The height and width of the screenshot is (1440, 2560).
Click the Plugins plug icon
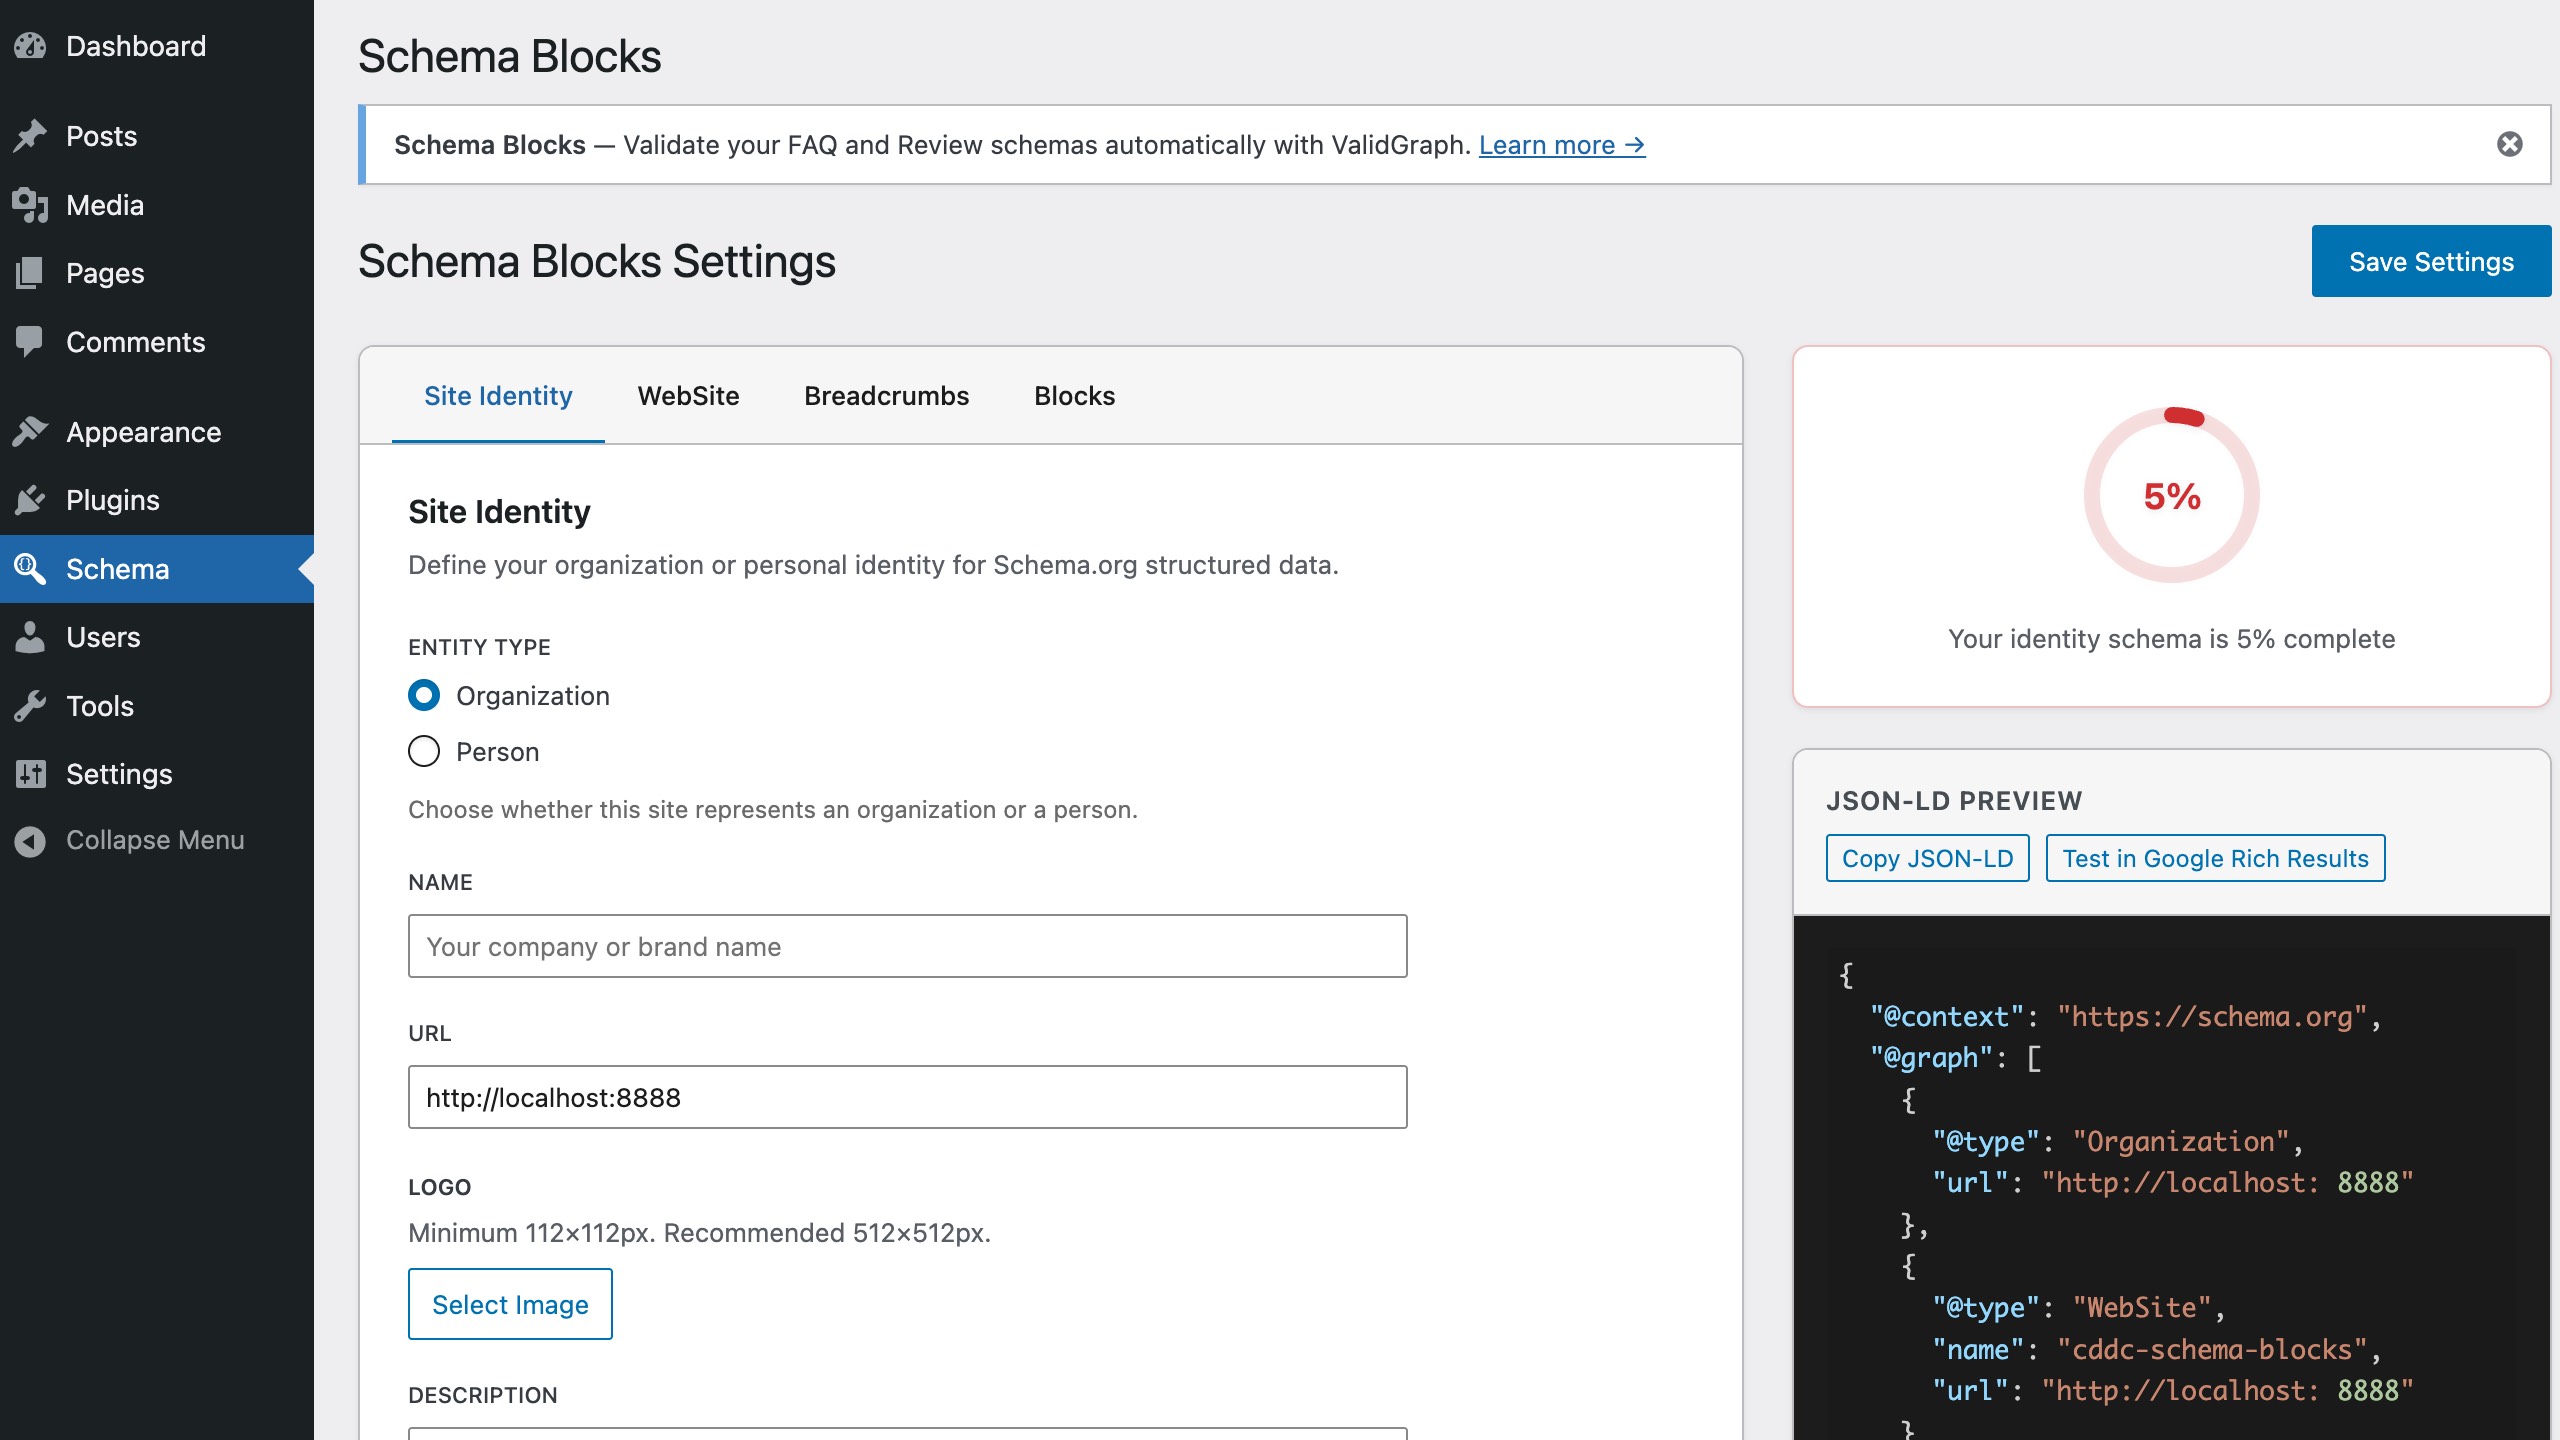pyautogui.click(x=30, y=500)
